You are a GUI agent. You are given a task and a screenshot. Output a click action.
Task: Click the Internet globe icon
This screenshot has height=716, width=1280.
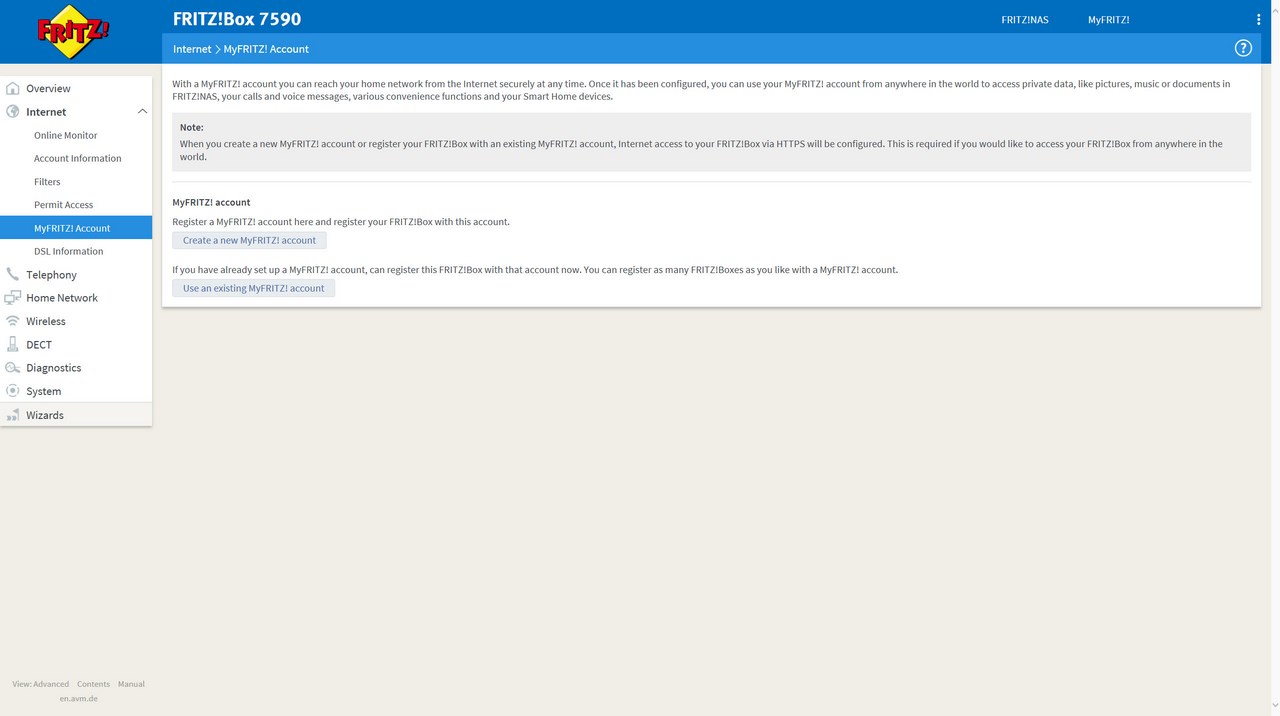[13, 112]
